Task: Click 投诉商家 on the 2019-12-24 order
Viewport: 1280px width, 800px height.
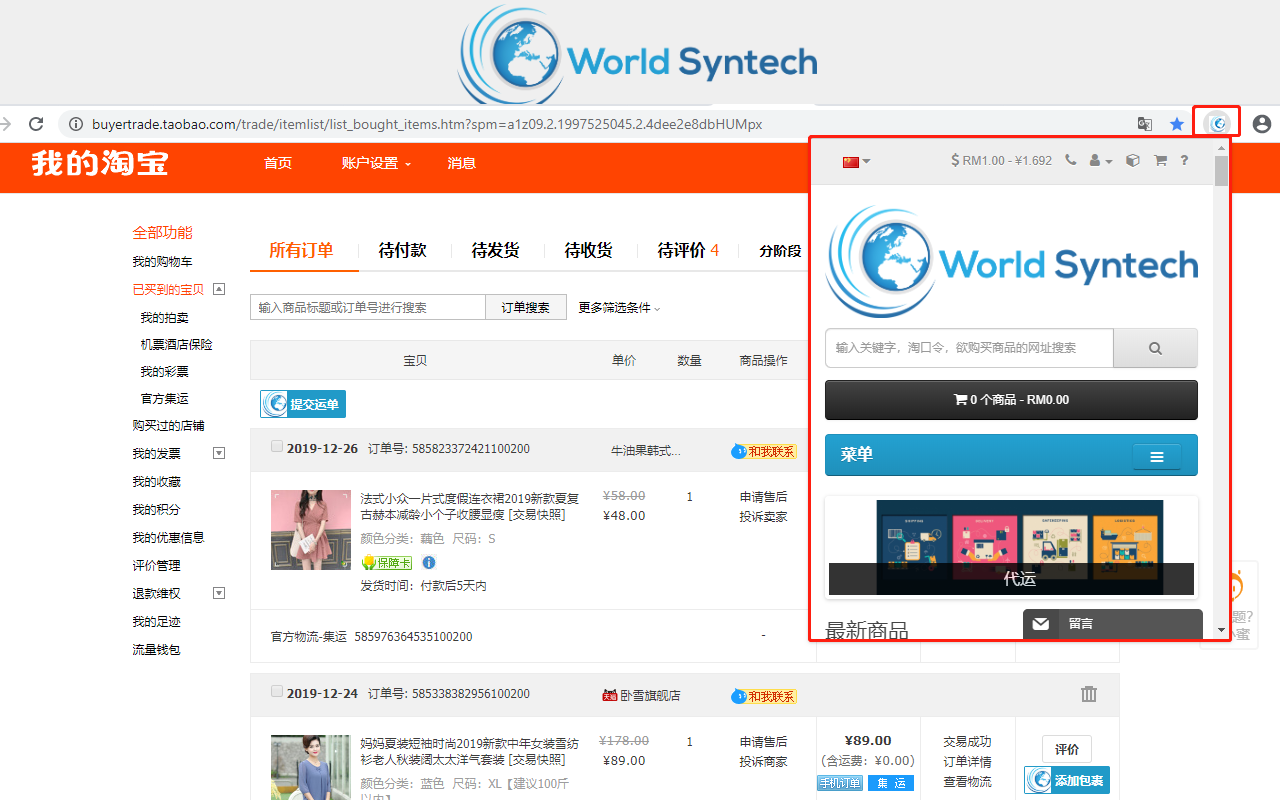Action: [x=763, y=761]
